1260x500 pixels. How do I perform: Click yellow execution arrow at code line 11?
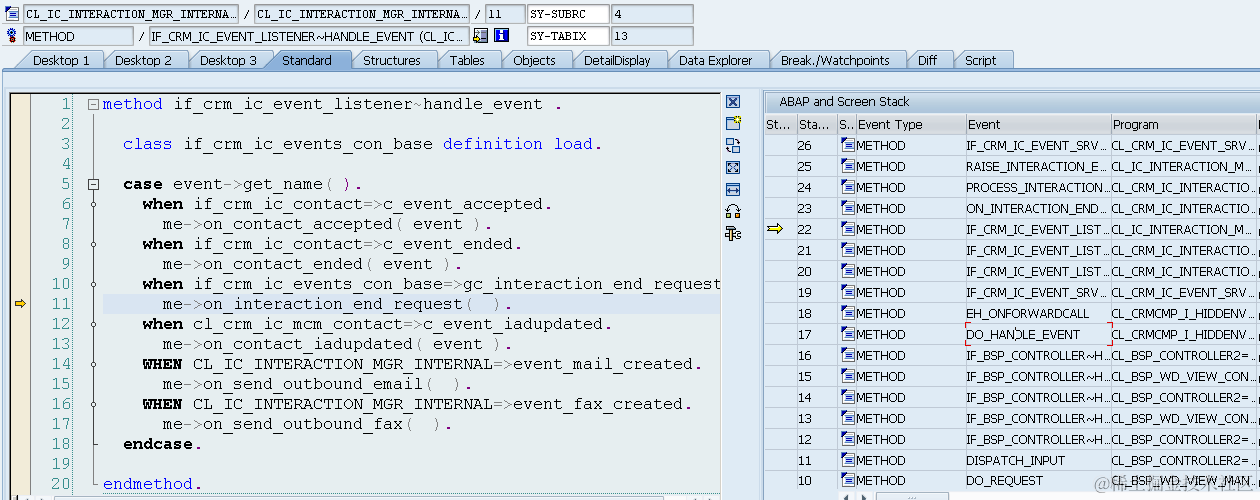(20, 304)
